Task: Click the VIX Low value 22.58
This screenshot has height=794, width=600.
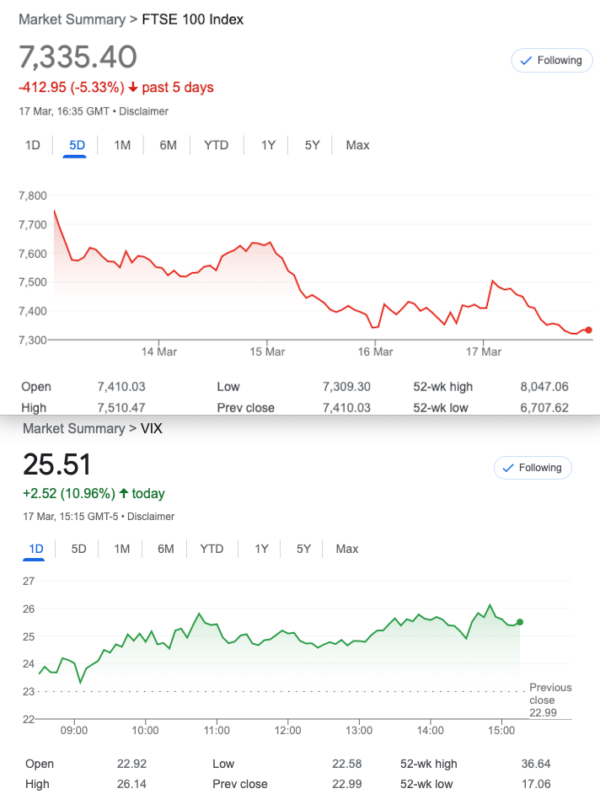Action: tap(347, 764)
